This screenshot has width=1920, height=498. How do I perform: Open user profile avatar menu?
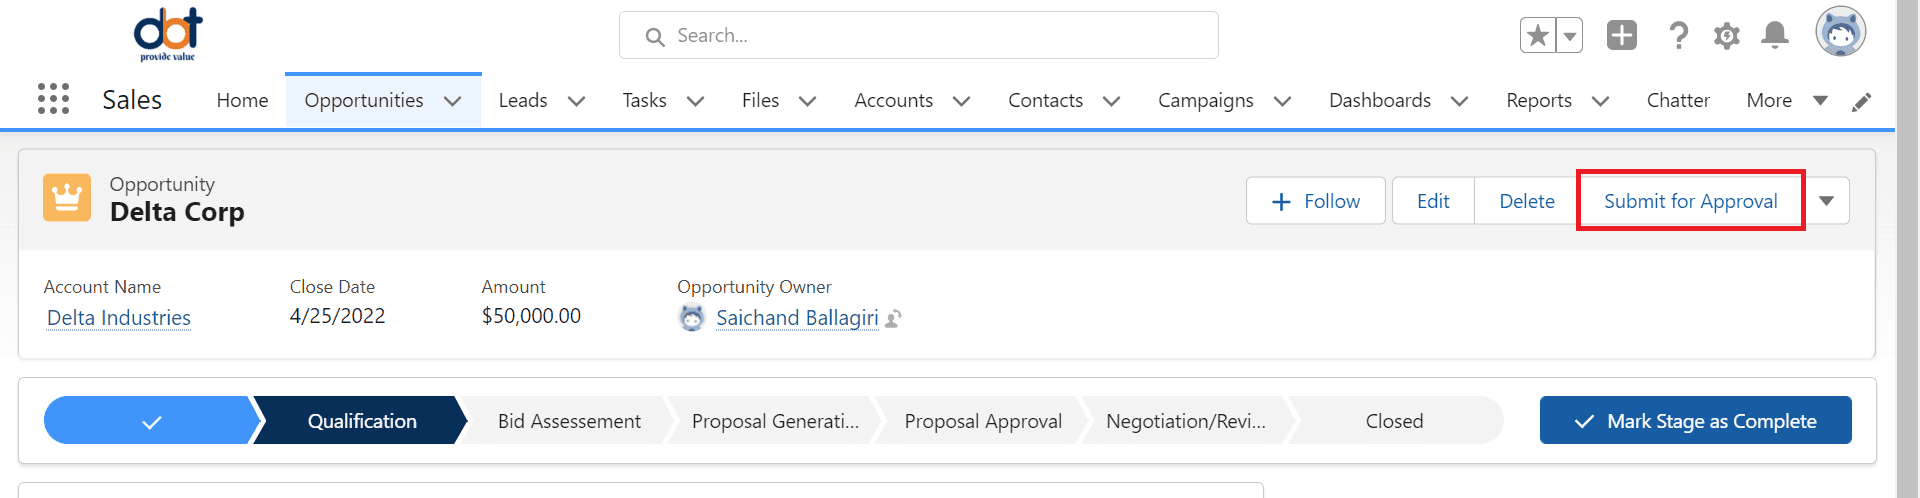[1841, 32]
